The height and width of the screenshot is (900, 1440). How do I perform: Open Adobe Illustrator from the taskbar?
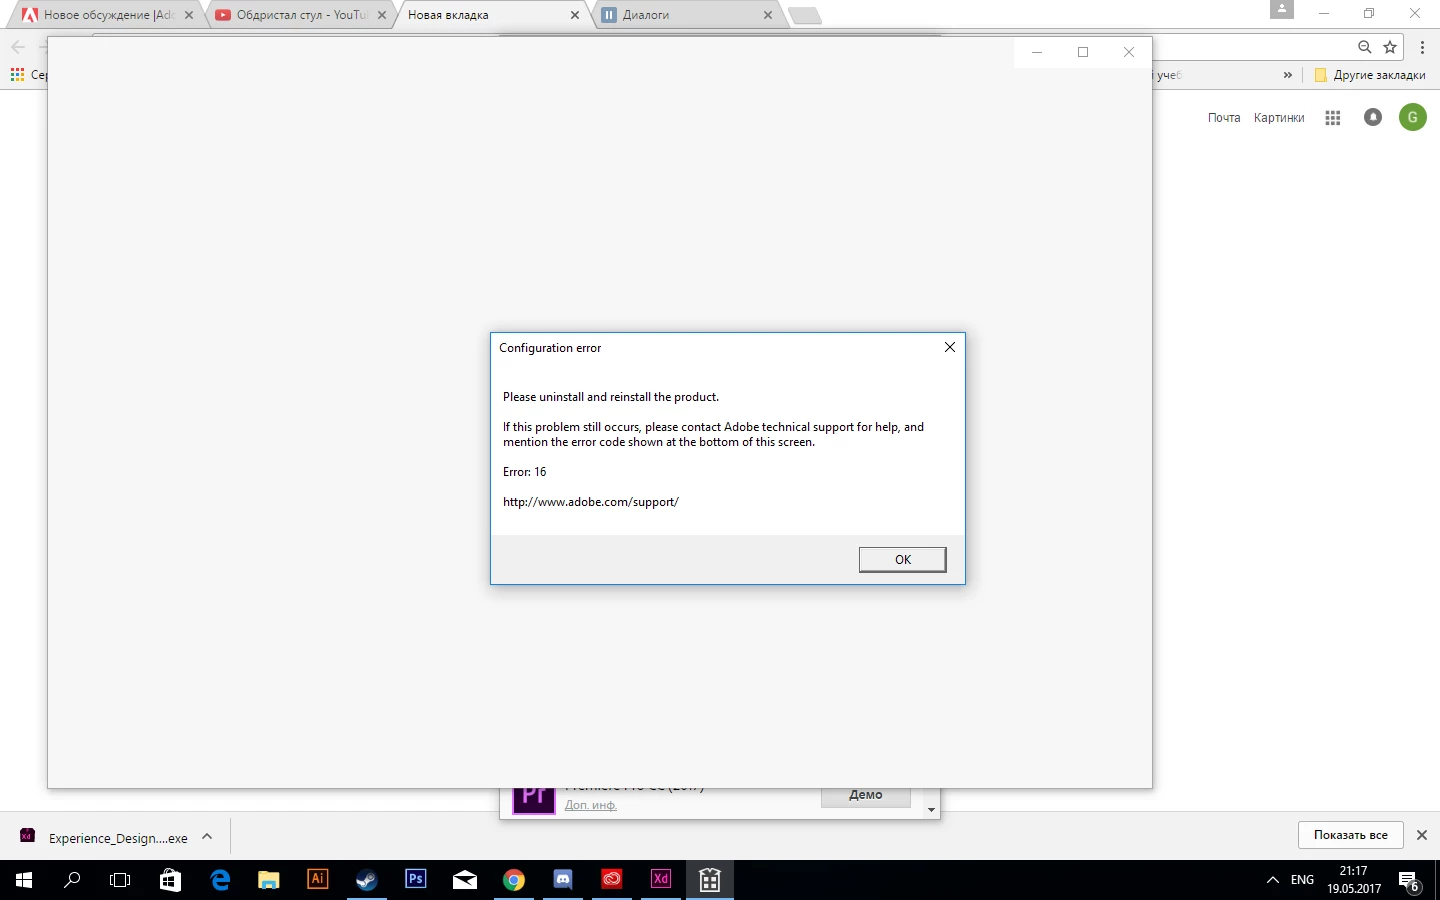click(318, 880)
